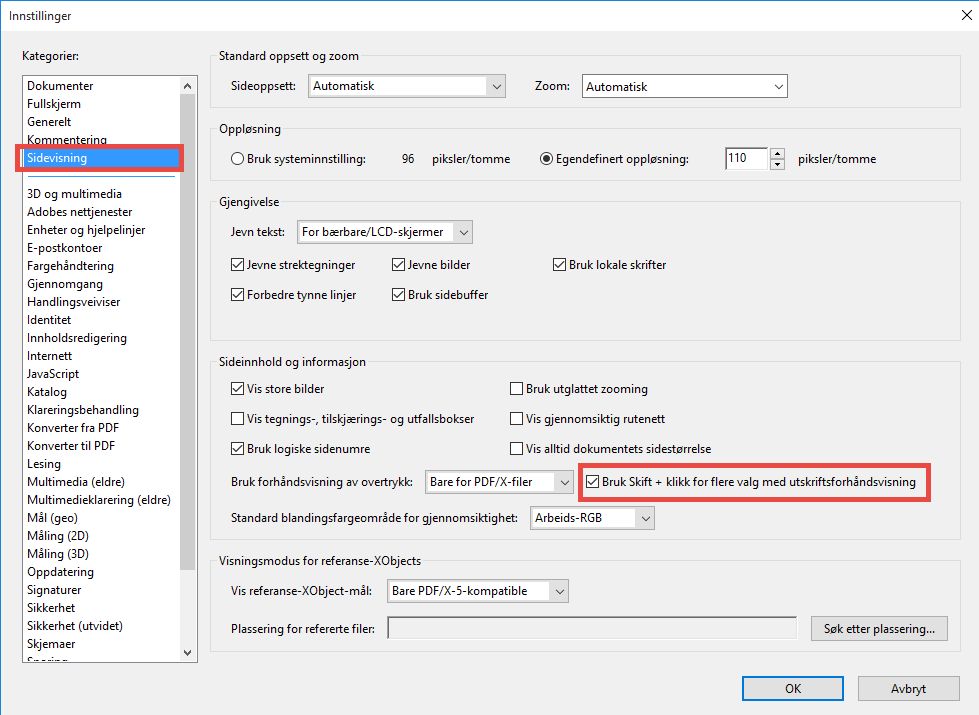Select Skjemaer category
The width and height of the screenshot is (979, 715).
coord(51,644)
